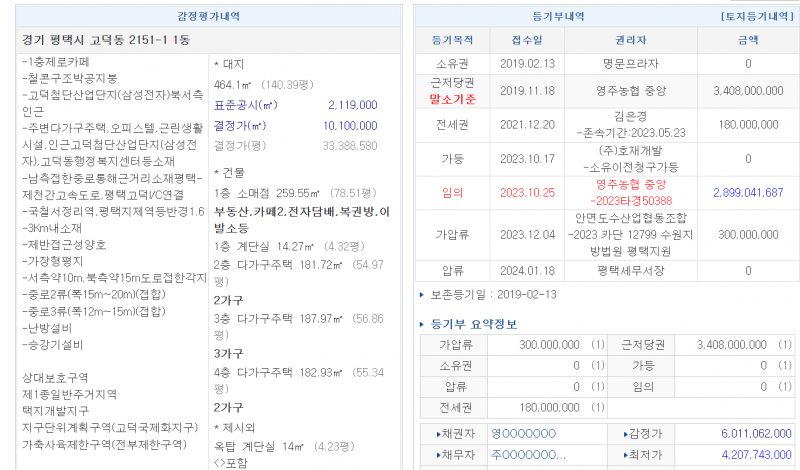Viewport: 800px width, 470px height.
Task: Click the 표준공시(㎡) label
Action: click(240, 104)
